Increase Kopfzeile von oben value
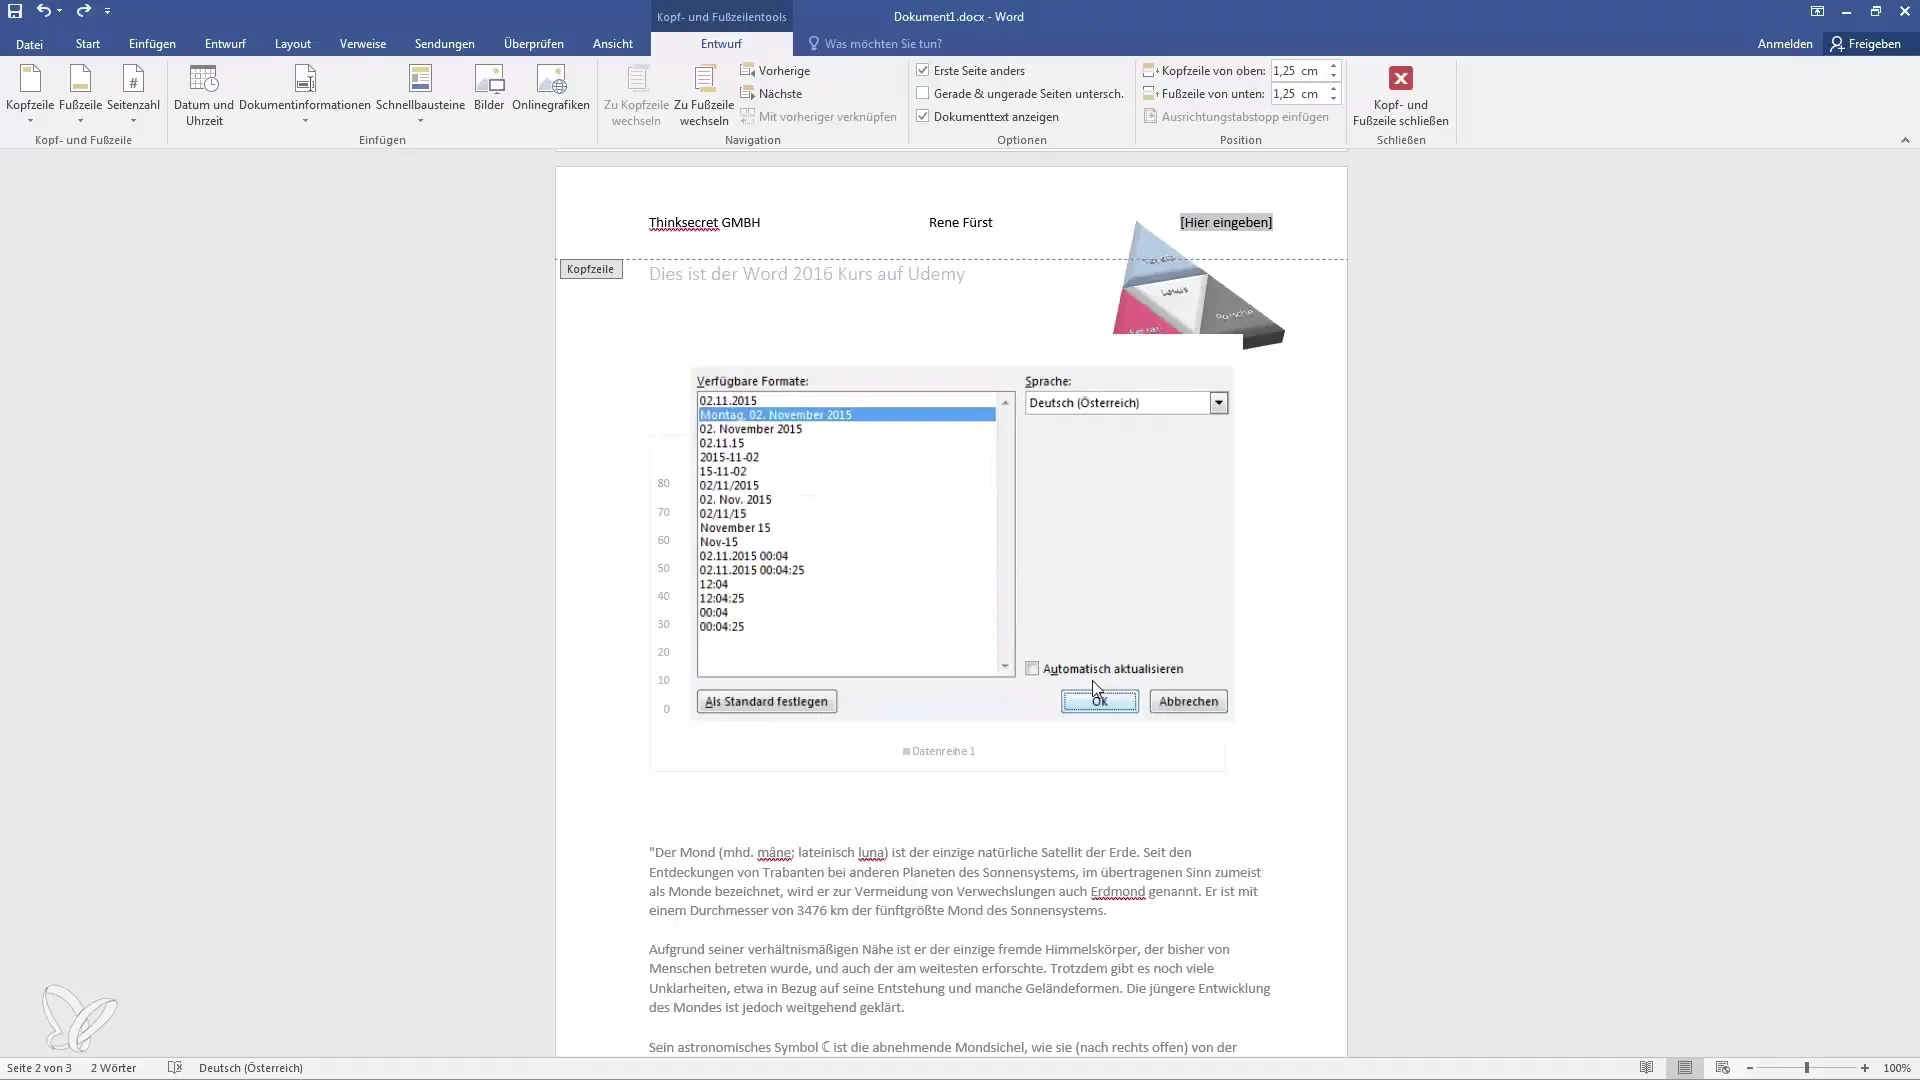The height and width of the screenshot is (1080, 1920). pyautogui.click(x=1333, y=67)
